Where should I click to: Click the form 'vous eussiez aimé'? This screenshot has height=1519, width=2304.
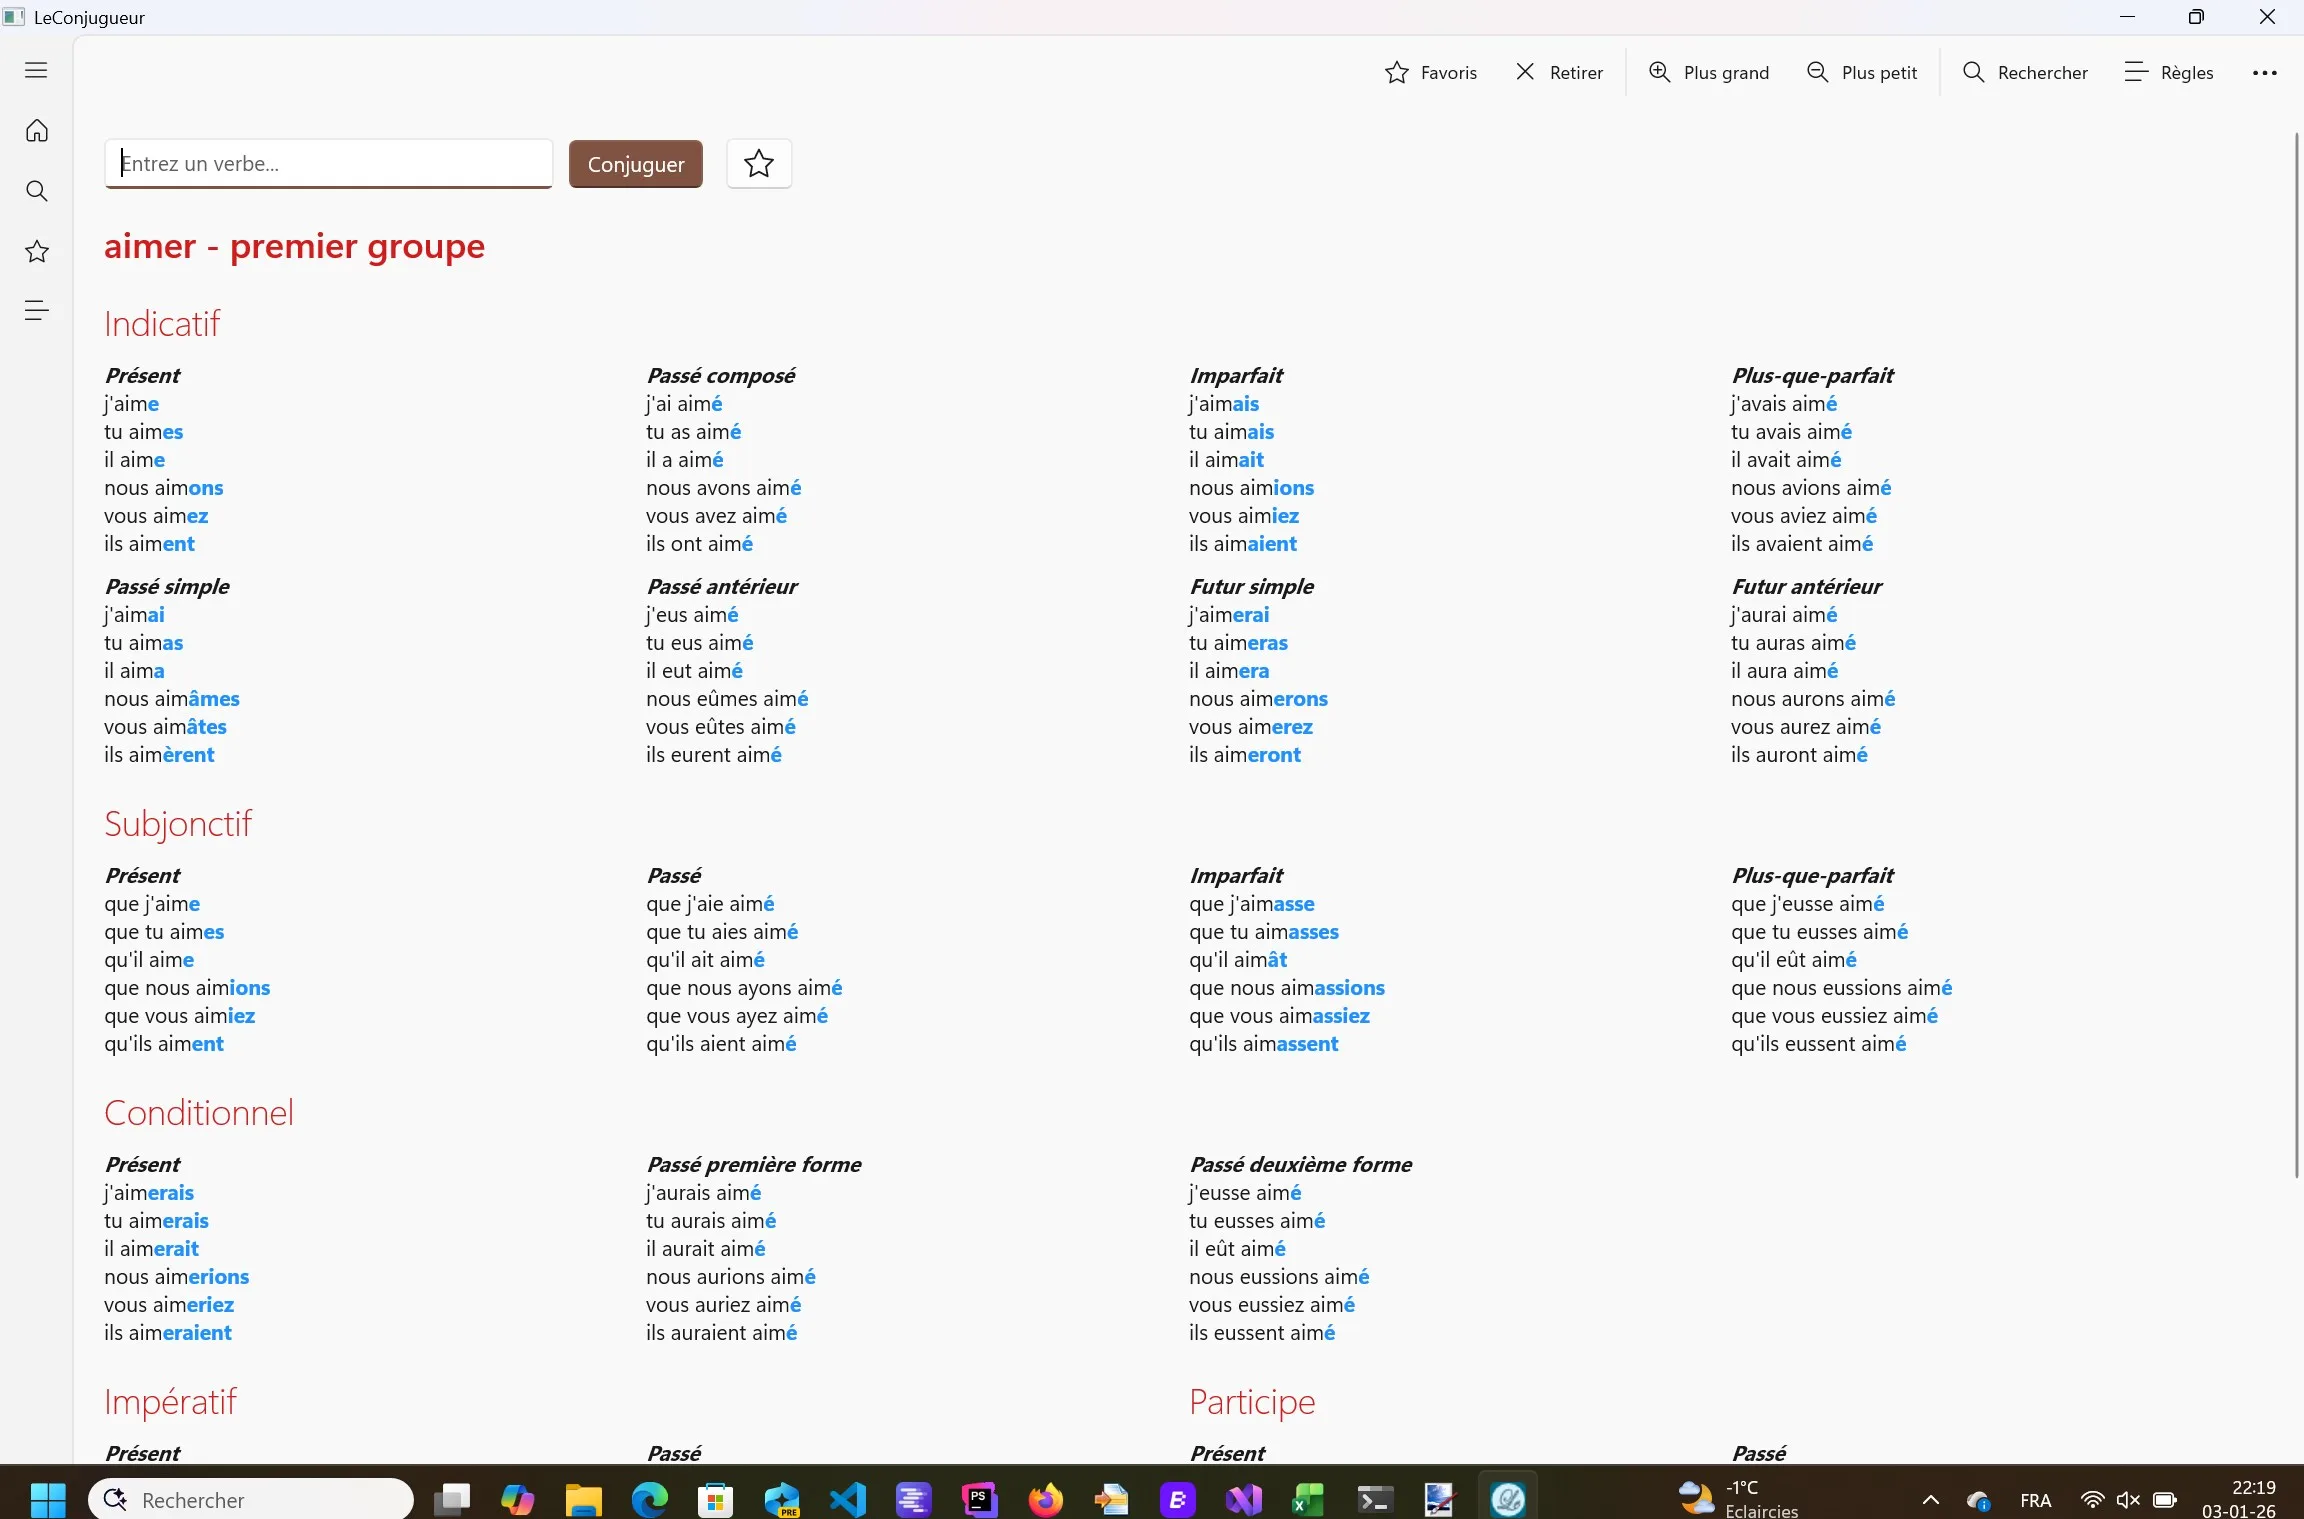coord(1272,1305)
